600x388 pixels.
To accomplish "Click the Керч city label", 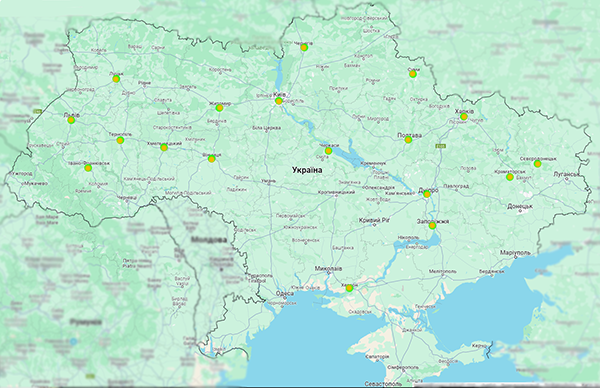I will 478,346.
